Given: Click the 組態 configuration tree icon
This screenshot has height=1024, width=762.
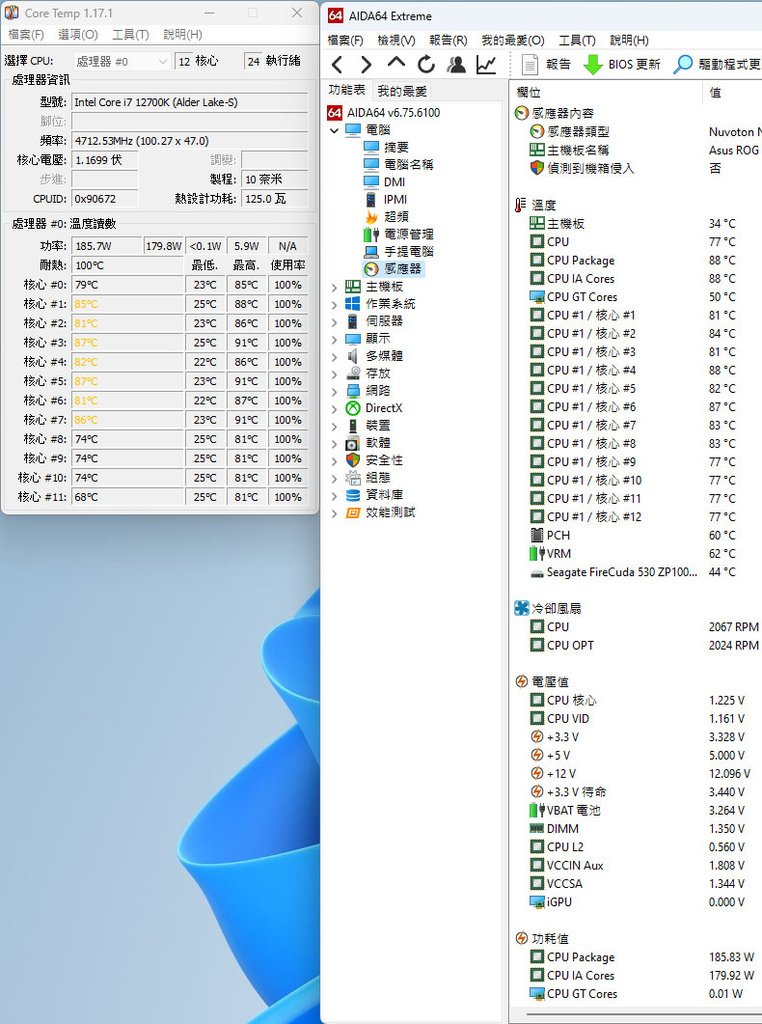Looking at the screenshot, I should 353,477.
